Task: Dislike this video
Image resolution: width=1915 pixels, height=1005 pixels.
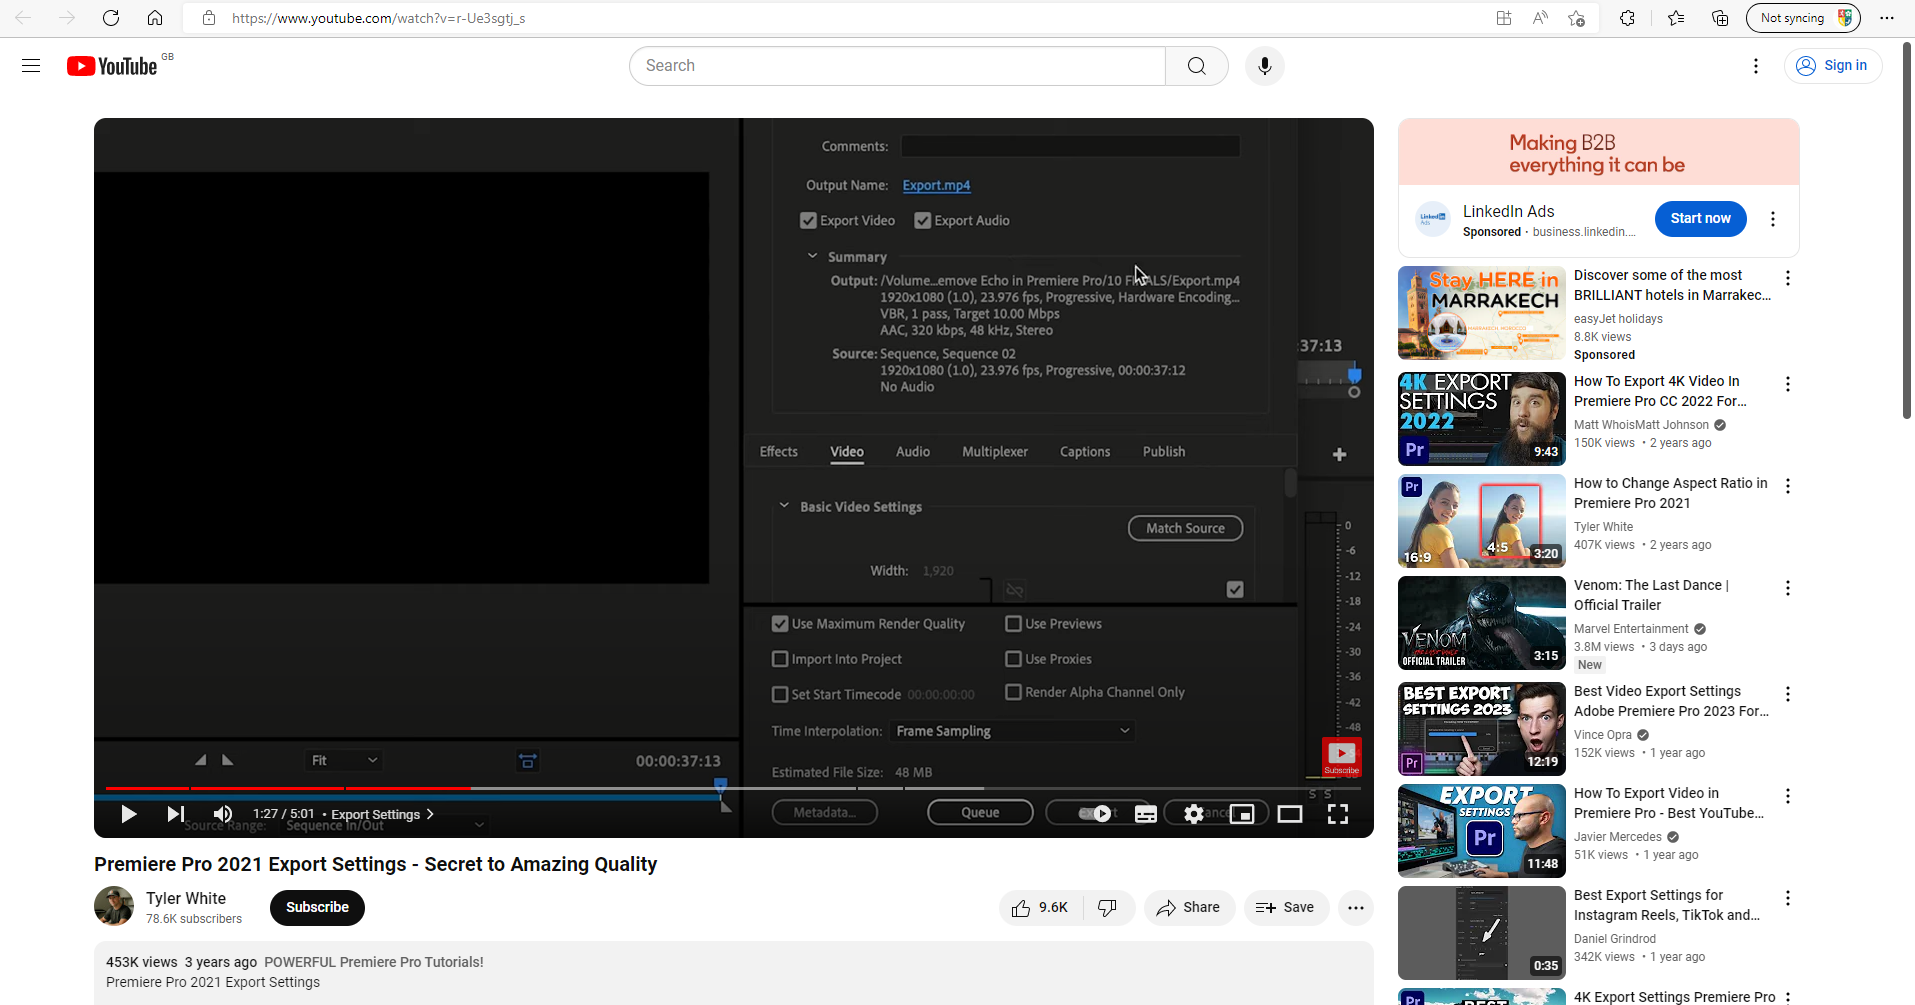Action: point(1108,908)
